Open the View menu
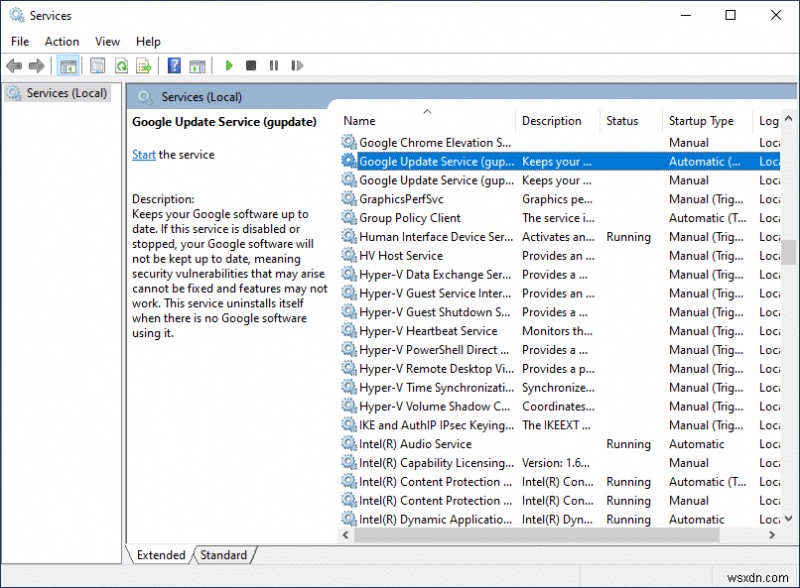Screen dimensions: 800x588 click(107, 41)
